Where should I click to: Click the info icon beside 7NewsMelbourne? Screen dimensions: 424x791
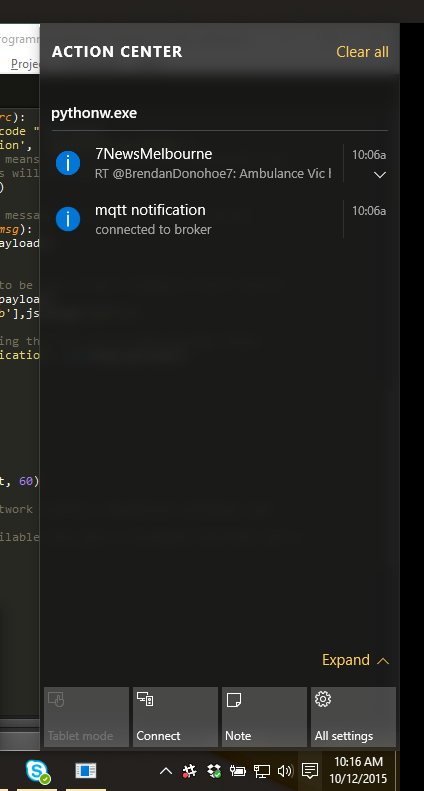coord(68,163)
